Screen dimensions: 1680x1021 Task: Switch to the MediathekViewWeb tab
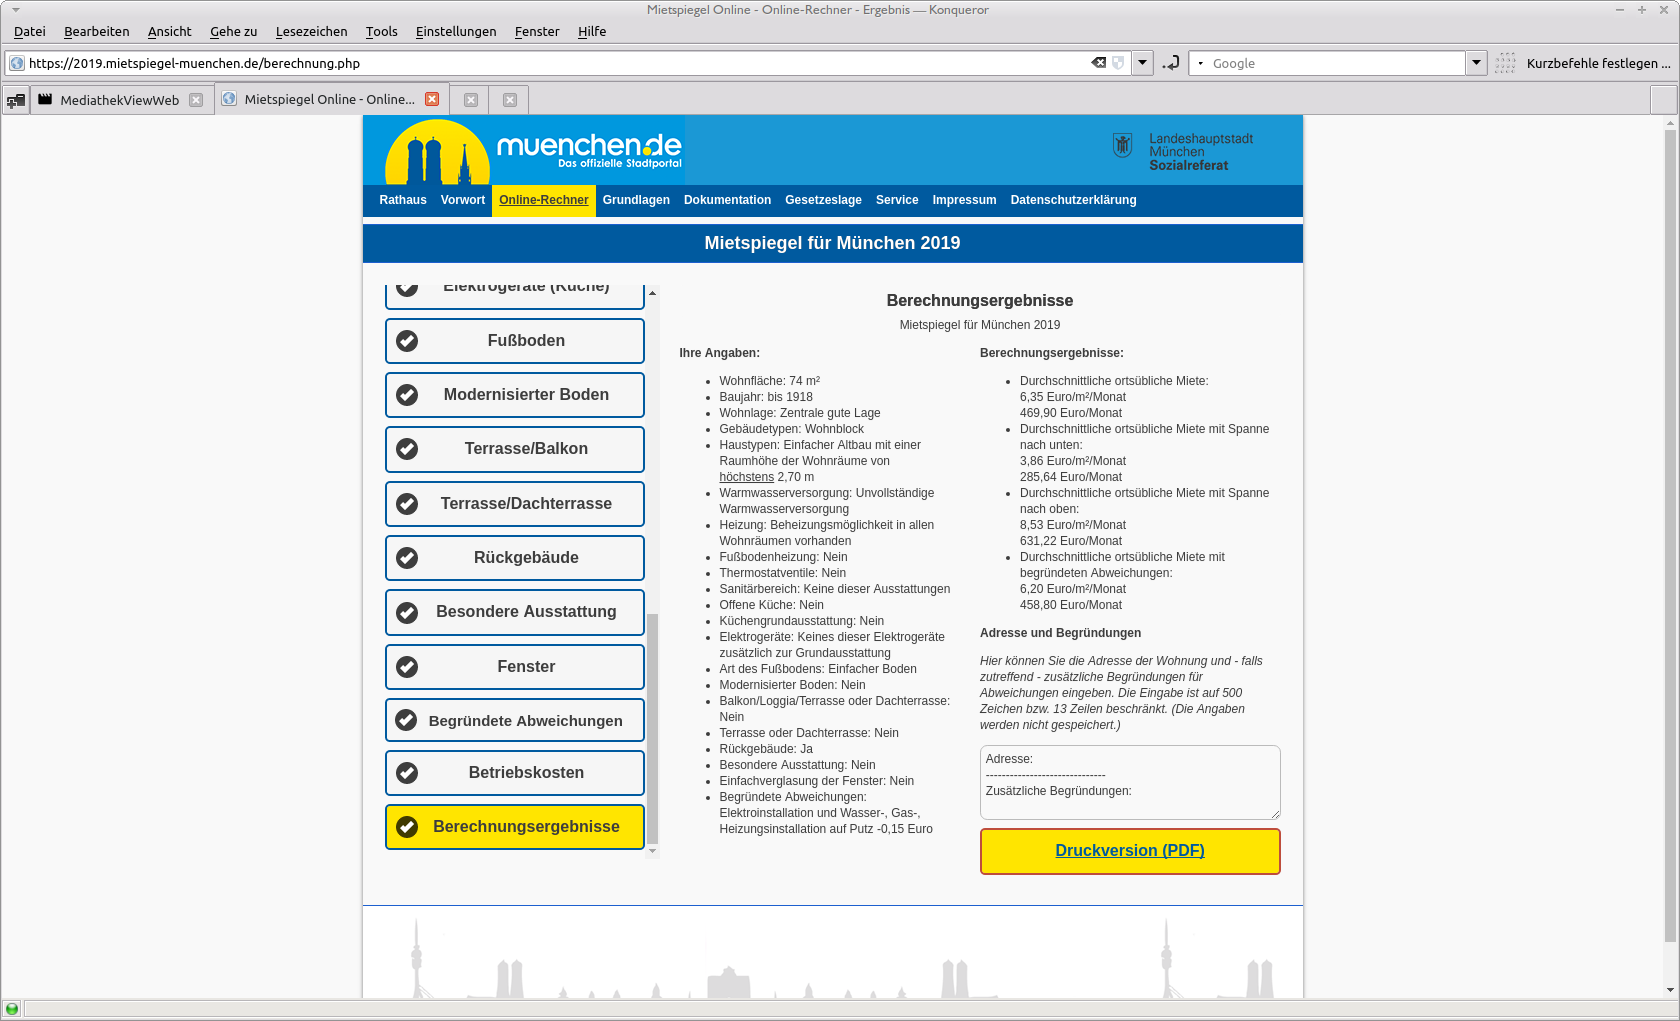pyautogui.click(x=122, y=100)
